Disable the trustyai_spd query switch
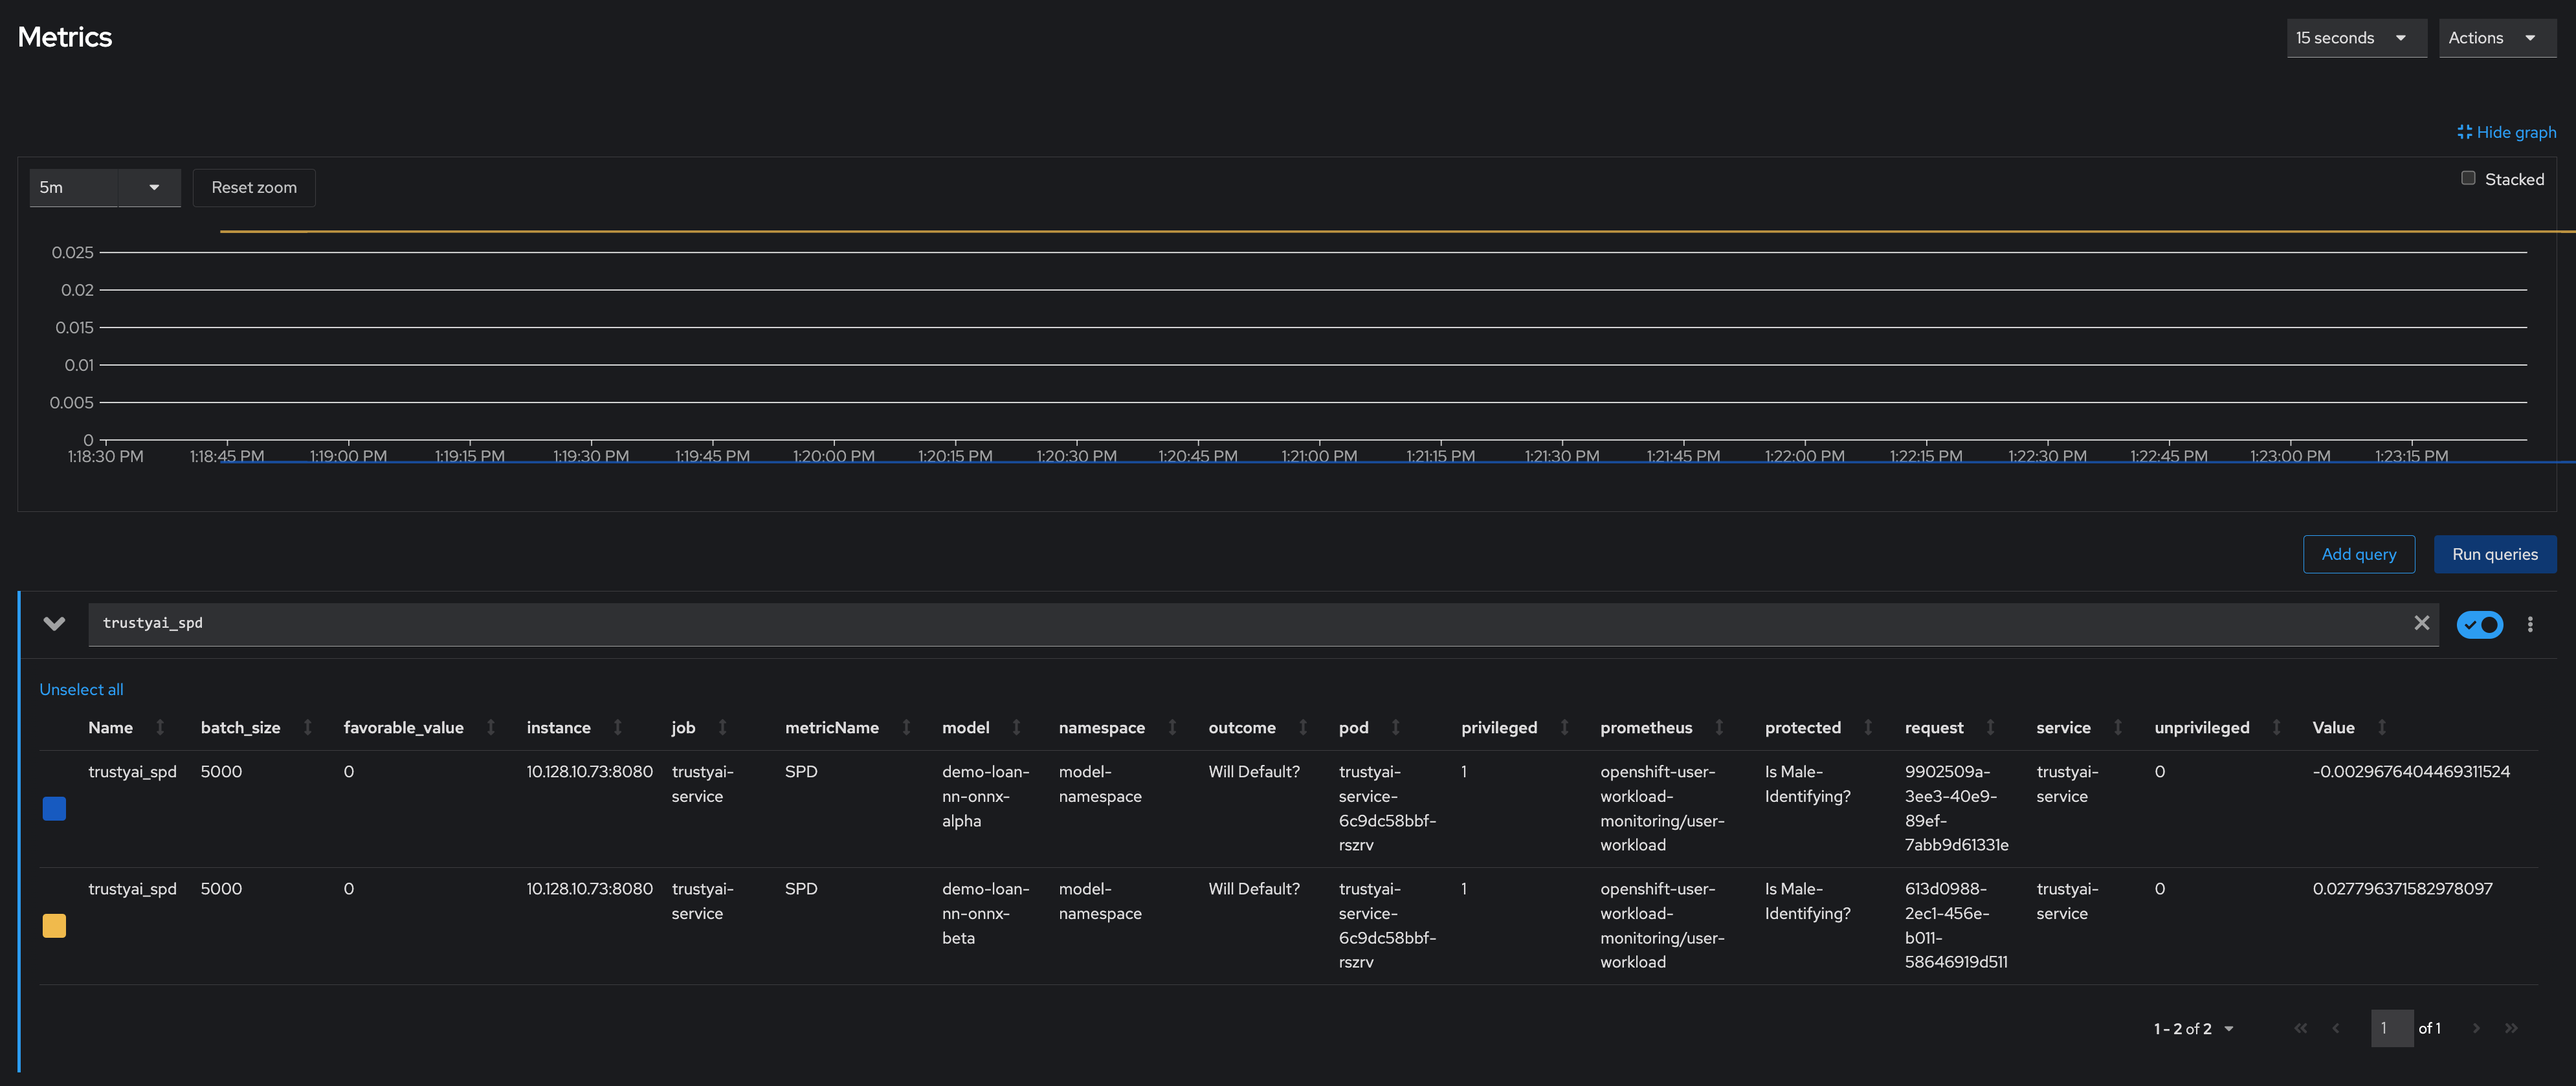This screenshot has width=2576, height=1086. coord(2480,624)
